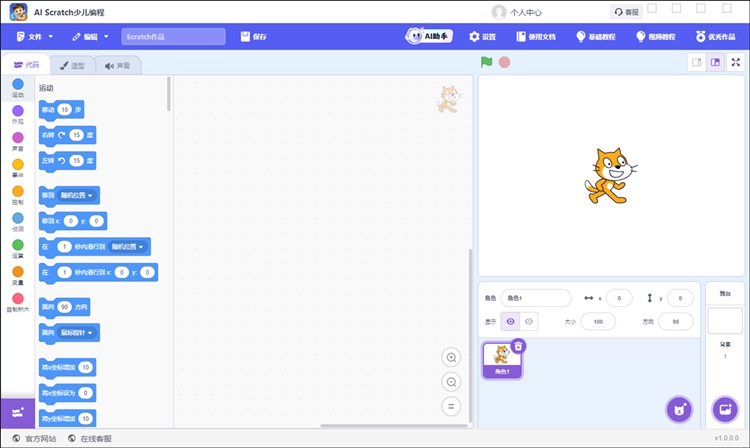Open the 文件 dropdown menu
The height and width of the screenshot is (448, 750).
click(x=35, y=36)
